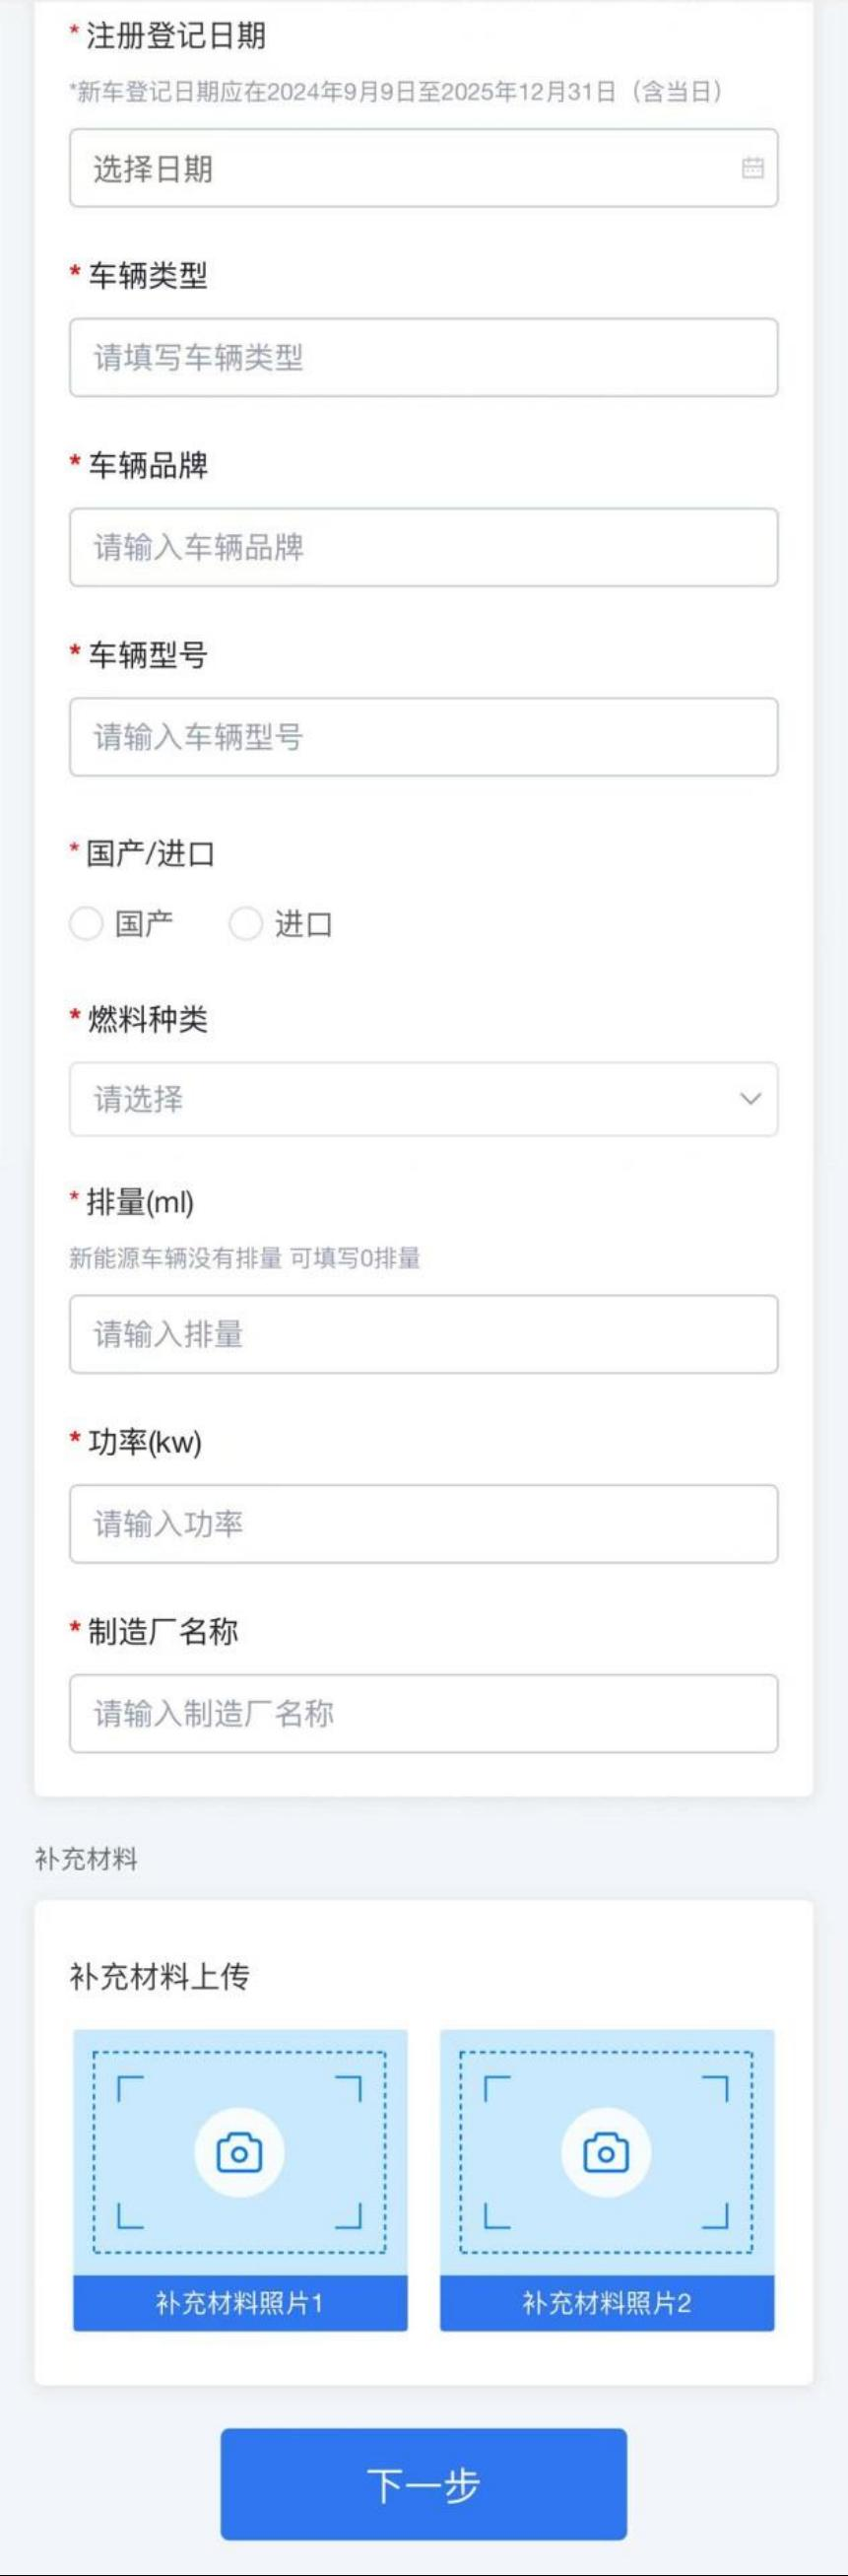Click the chevron arrow in 燃料种类
Viewport: 848px width, 2576px height.
coord(750,1099)
